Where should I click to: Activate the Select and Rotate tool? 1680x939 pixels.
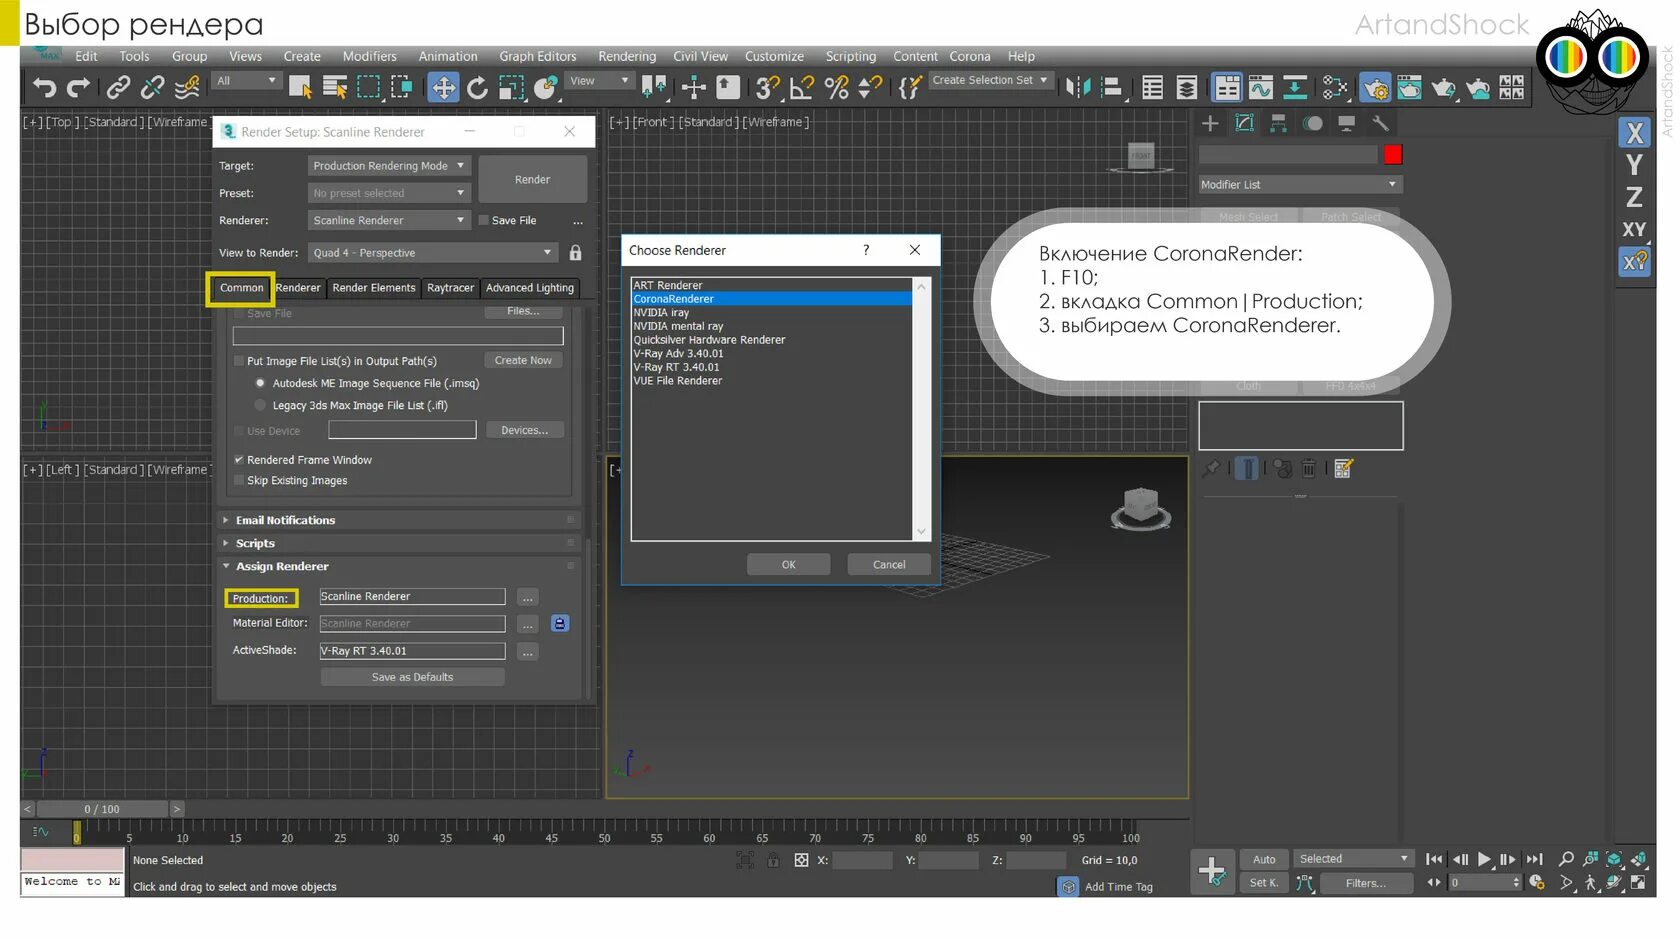pos(478,88)
